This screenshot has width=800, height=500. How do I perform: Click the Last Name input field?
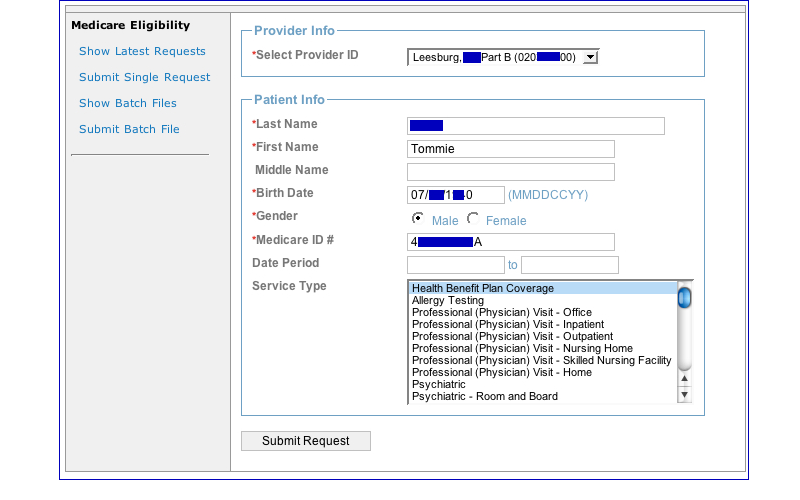point(536,126)
